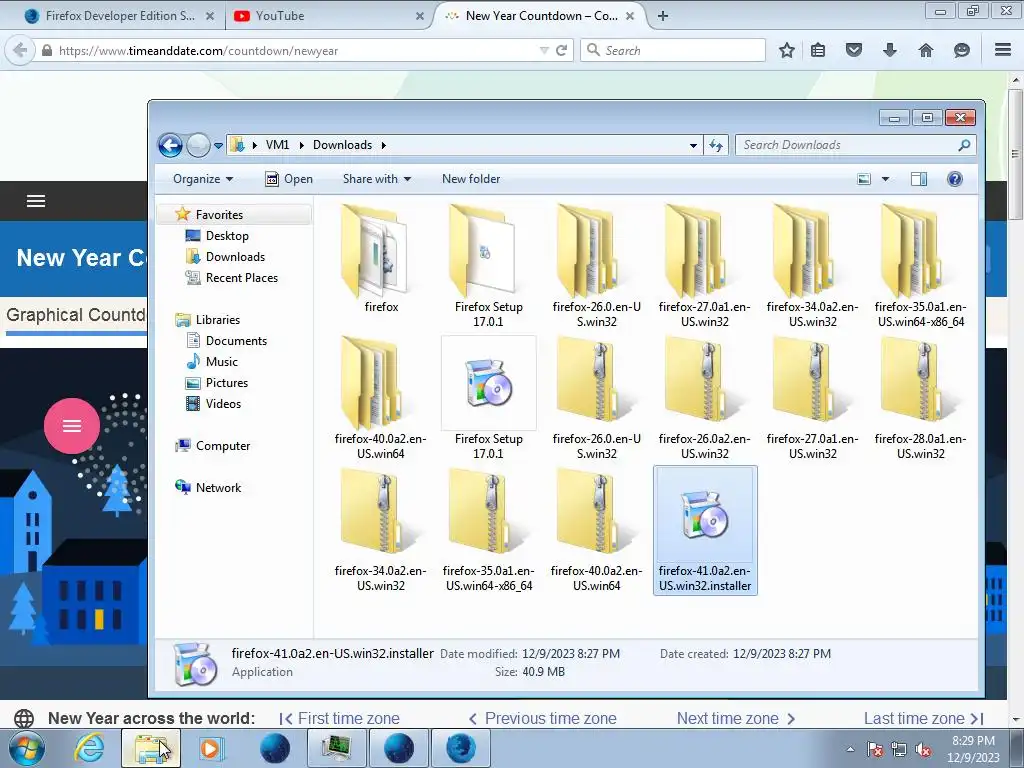This screenshot has height=768, width=1024.
Task: Toggle the Explorer preview pane button
Action: click(919, 179)
